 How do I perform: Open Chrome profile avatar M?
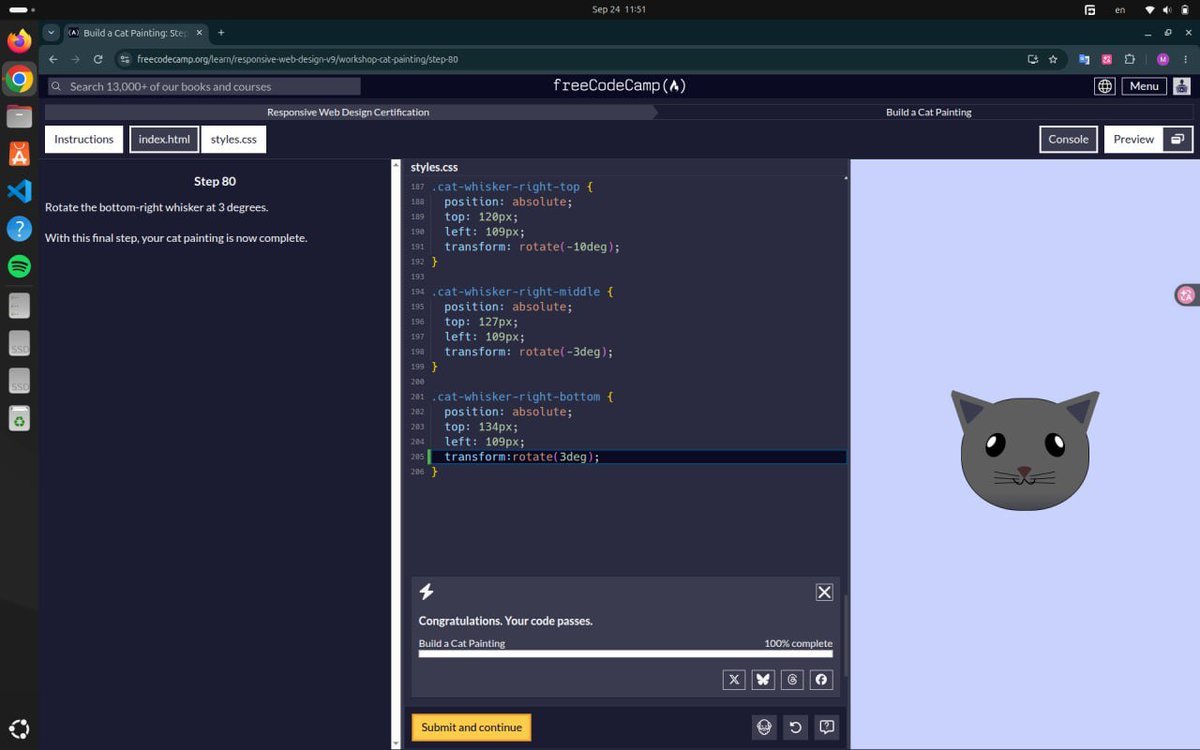tap(1162, 59)
